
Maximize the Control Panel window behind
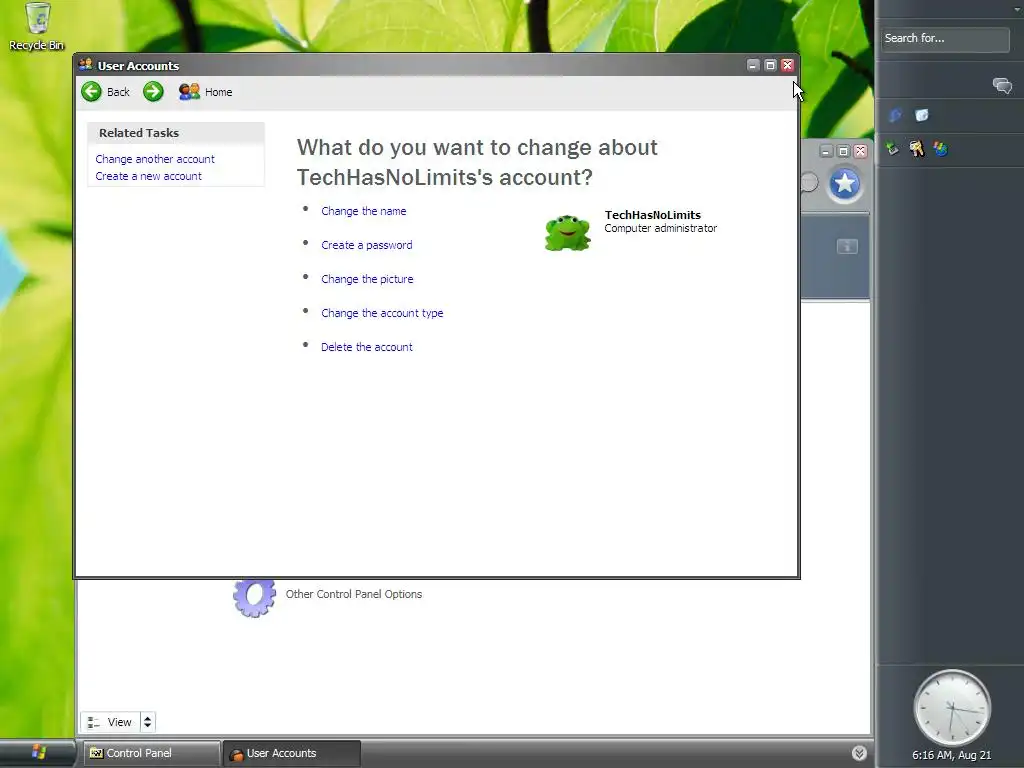click(x=843, y=152)
